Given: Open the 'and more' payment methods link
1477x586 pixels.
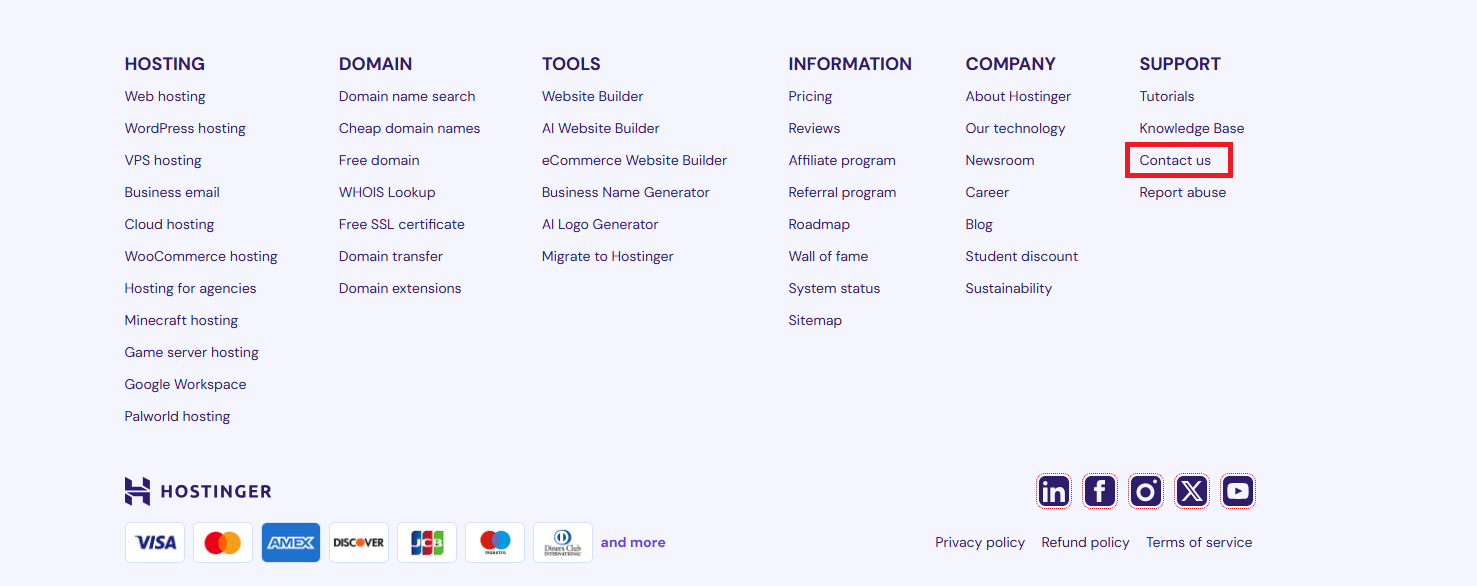Looking at the screenshot, I should 633,542.
